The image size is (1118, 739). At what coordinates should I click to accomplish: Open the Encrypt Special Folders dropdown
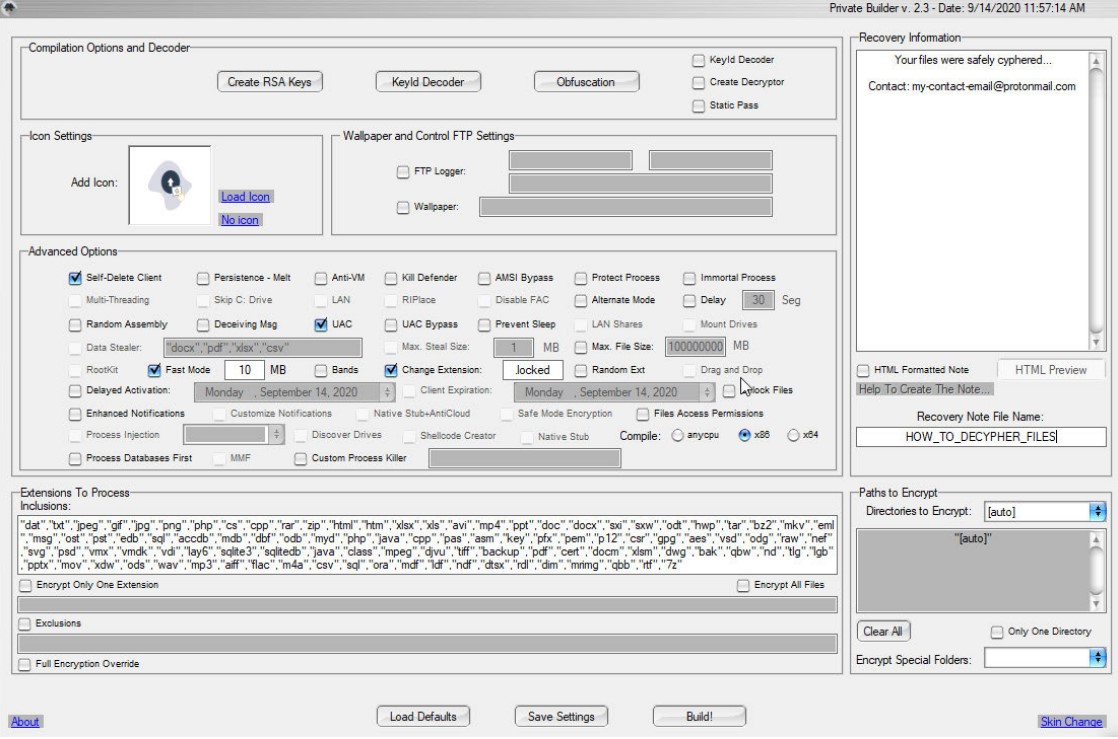[1098, 658]
